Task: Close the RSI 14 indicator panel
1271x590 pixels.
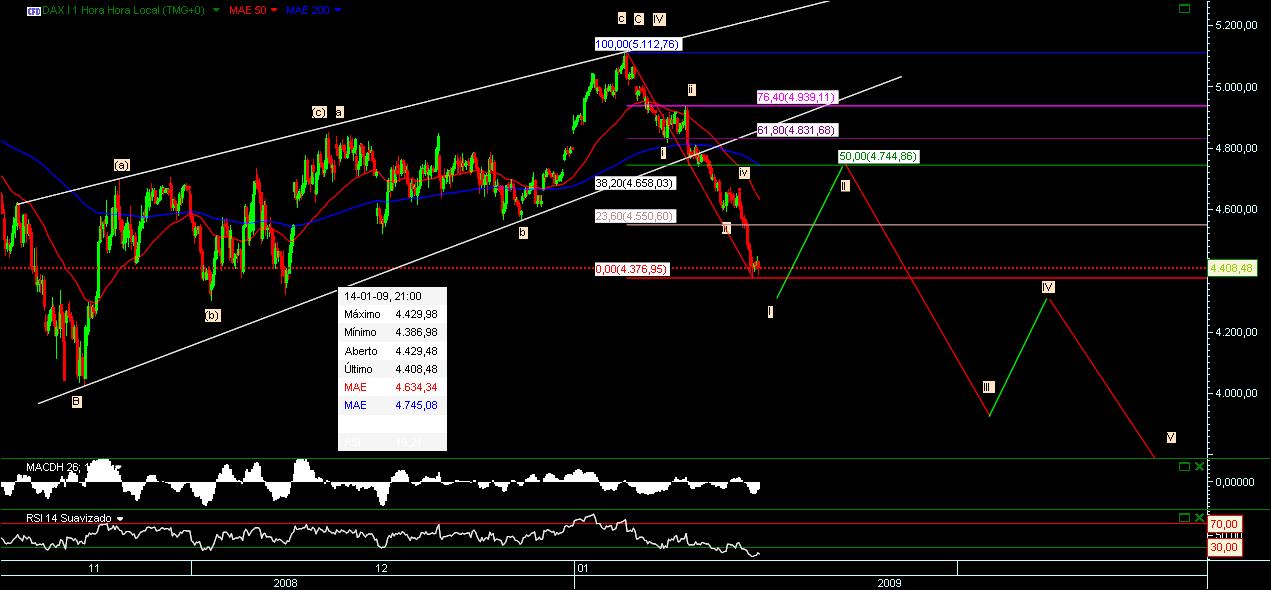Action: 1200,517
